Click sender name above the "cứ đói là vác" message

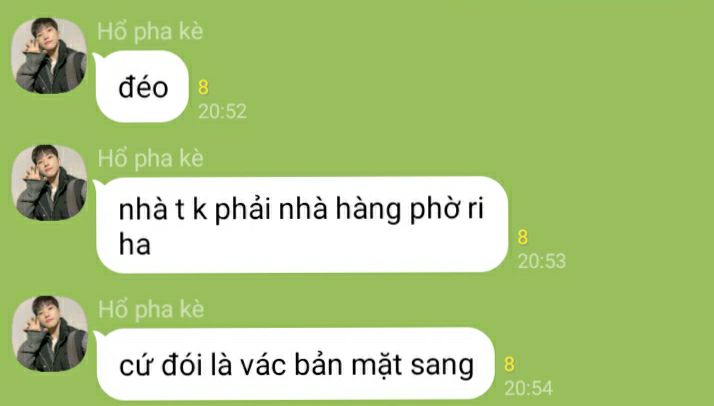[151, 310]
